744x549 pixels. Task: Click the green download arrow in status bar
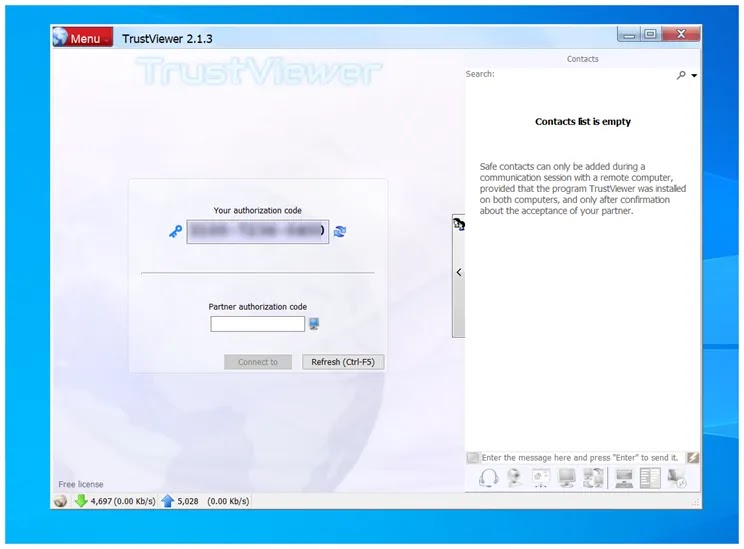pos(81,501)
